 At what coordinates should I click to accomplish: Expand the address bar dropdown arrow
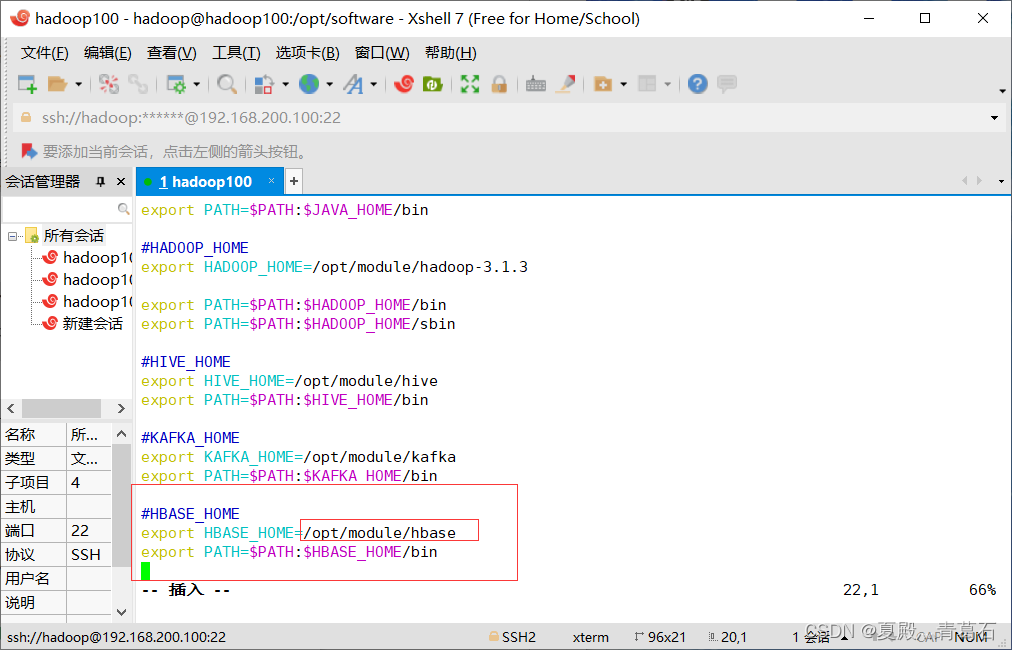(994, 117)
